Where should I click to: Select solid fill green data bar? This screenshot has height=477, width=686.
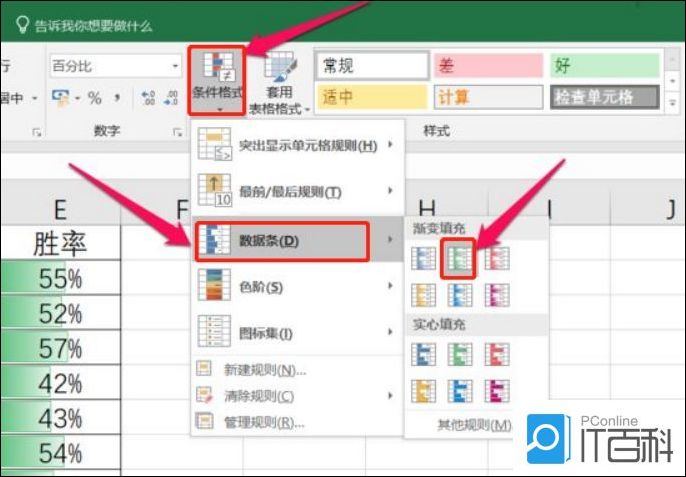[460, 354]
